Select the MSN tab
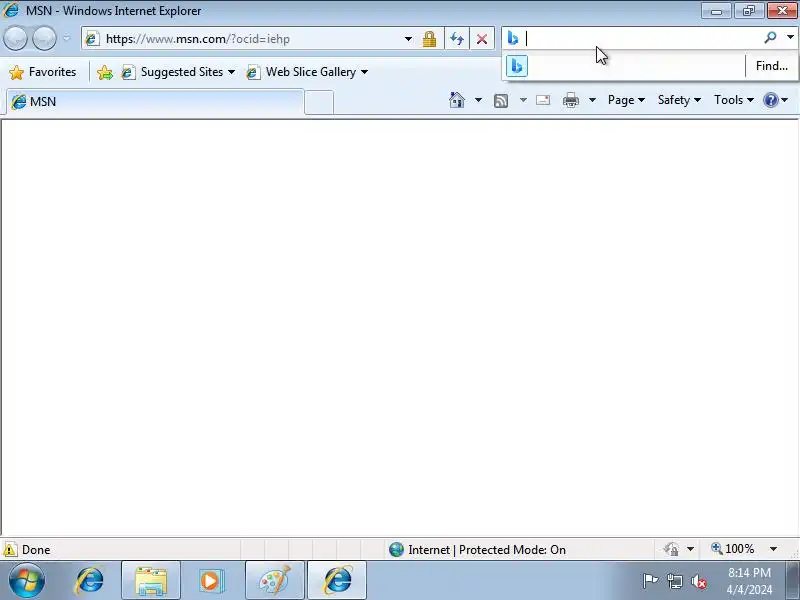The image size is (800, 600). click(x=155, y=102)
